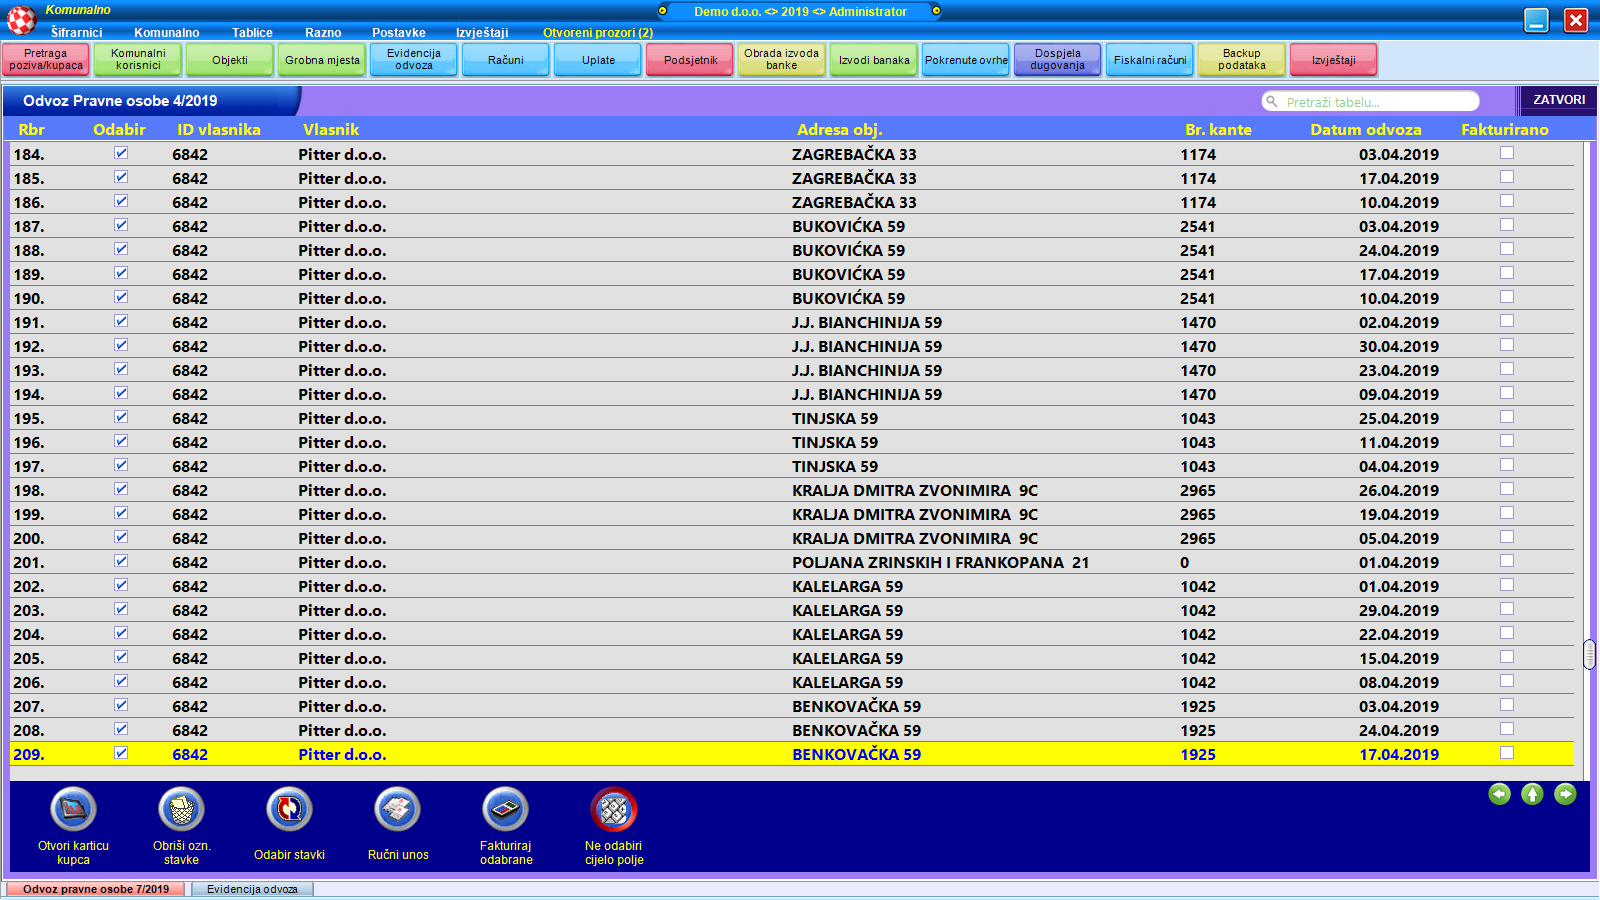
Task: Uncheck Odabir checkbox in row 184
Action: coord(121,153)
